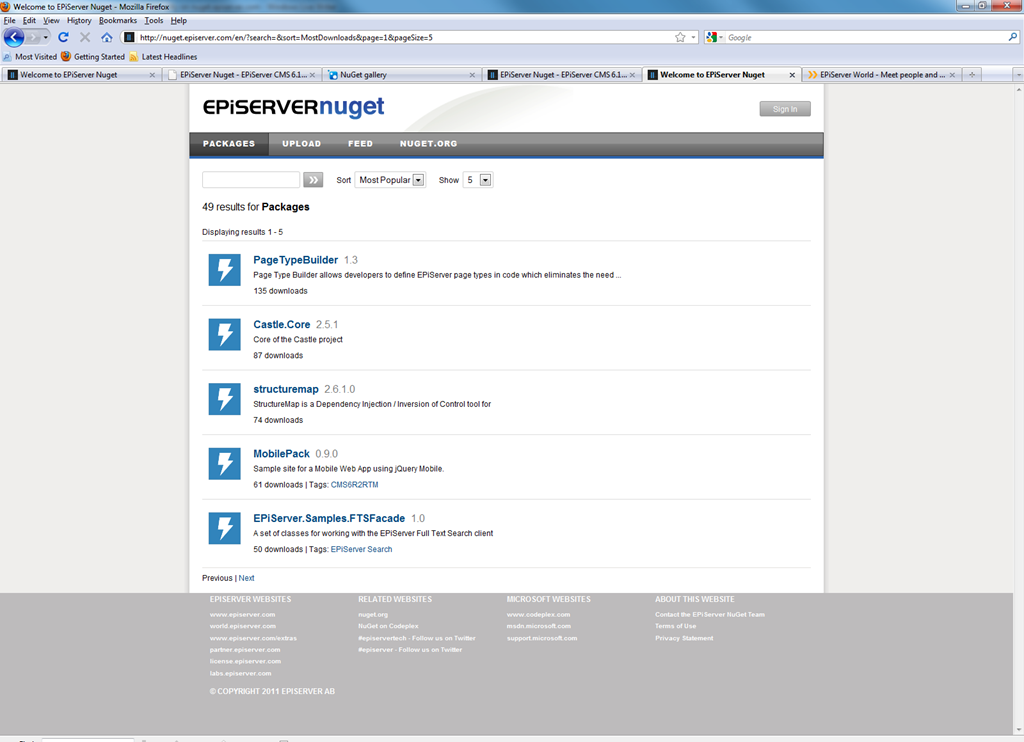Submit search with the double-arrow button
This screenshot has width=1024, height=742.
point(313,180)
